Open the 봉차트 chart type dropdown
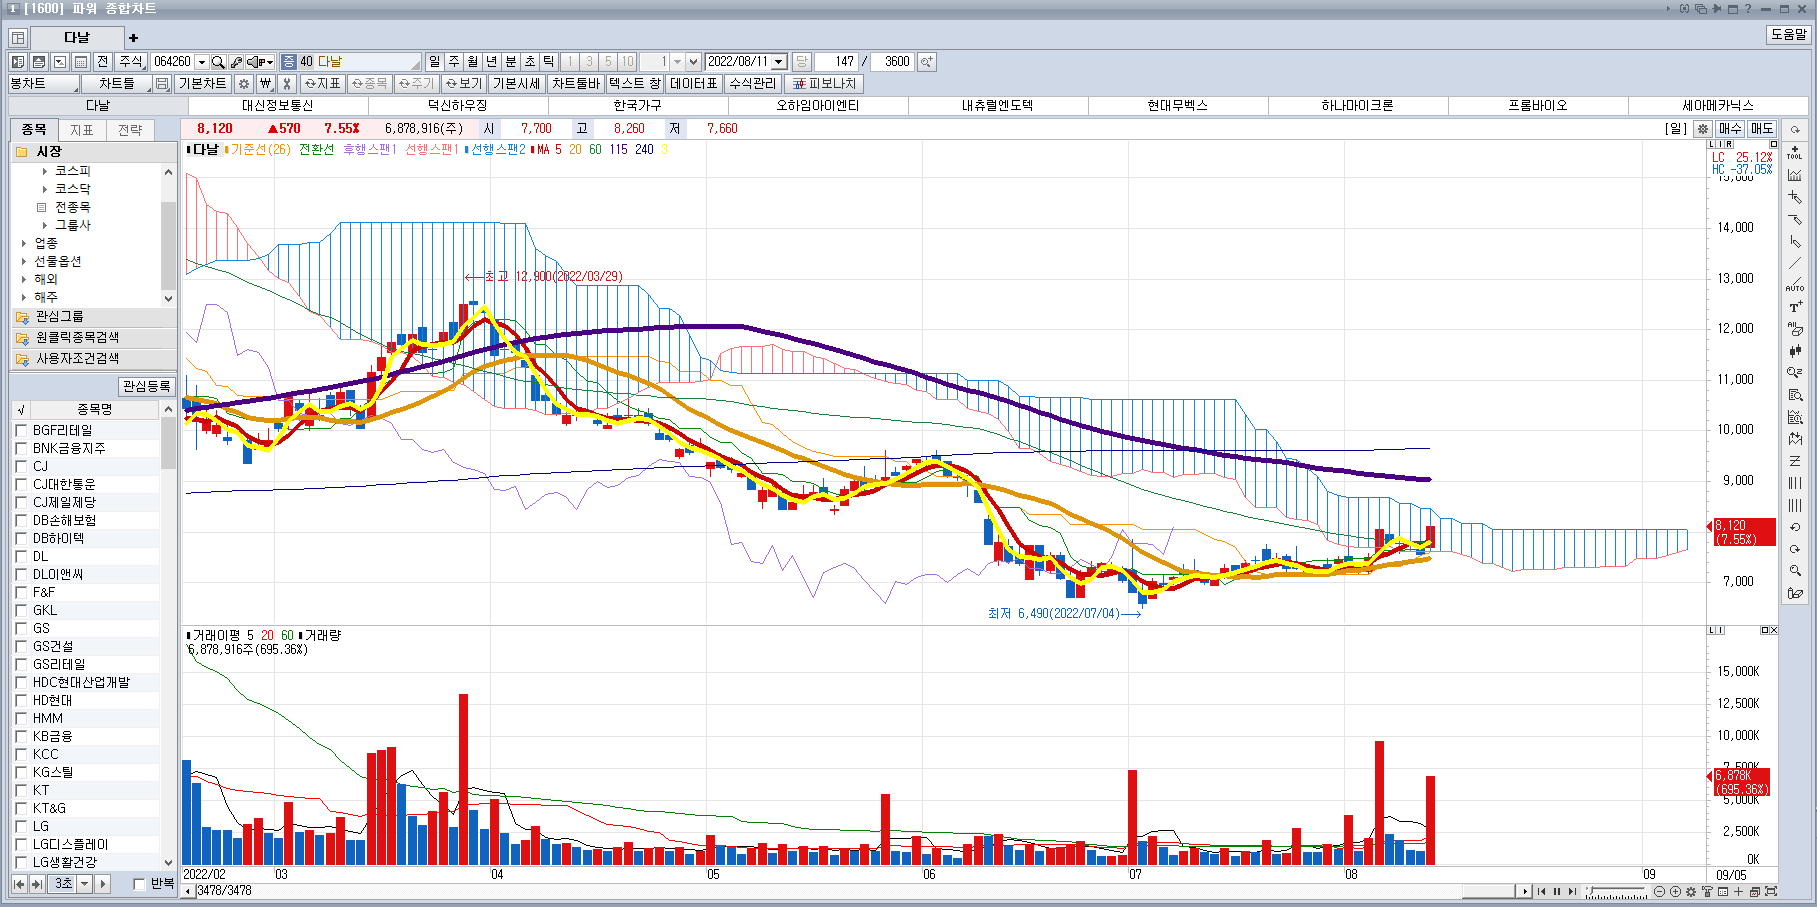Viewport: 1817px width, 907px height. (42, 84)
